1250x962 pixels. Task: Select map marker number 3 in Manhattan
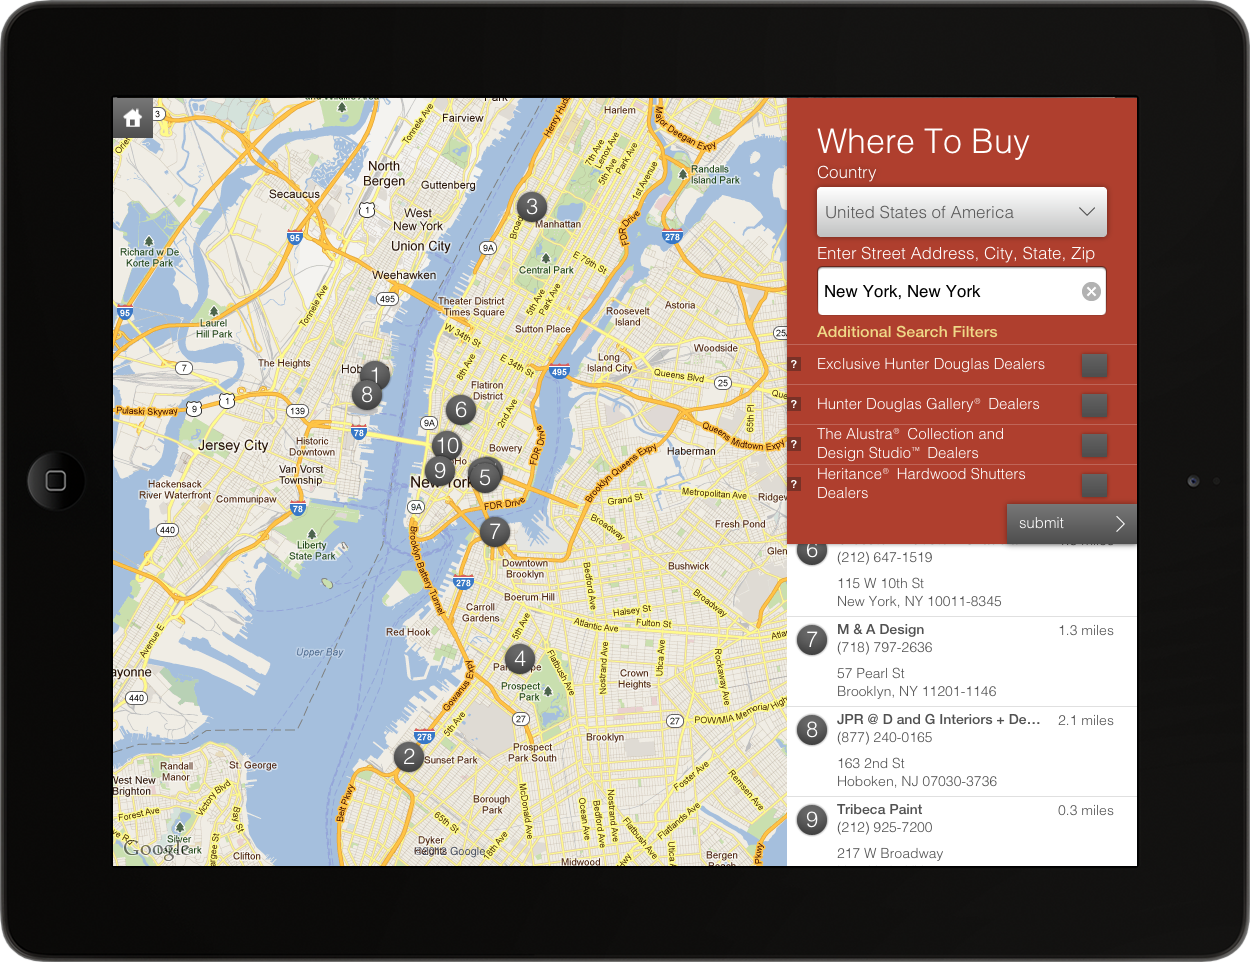532,207
